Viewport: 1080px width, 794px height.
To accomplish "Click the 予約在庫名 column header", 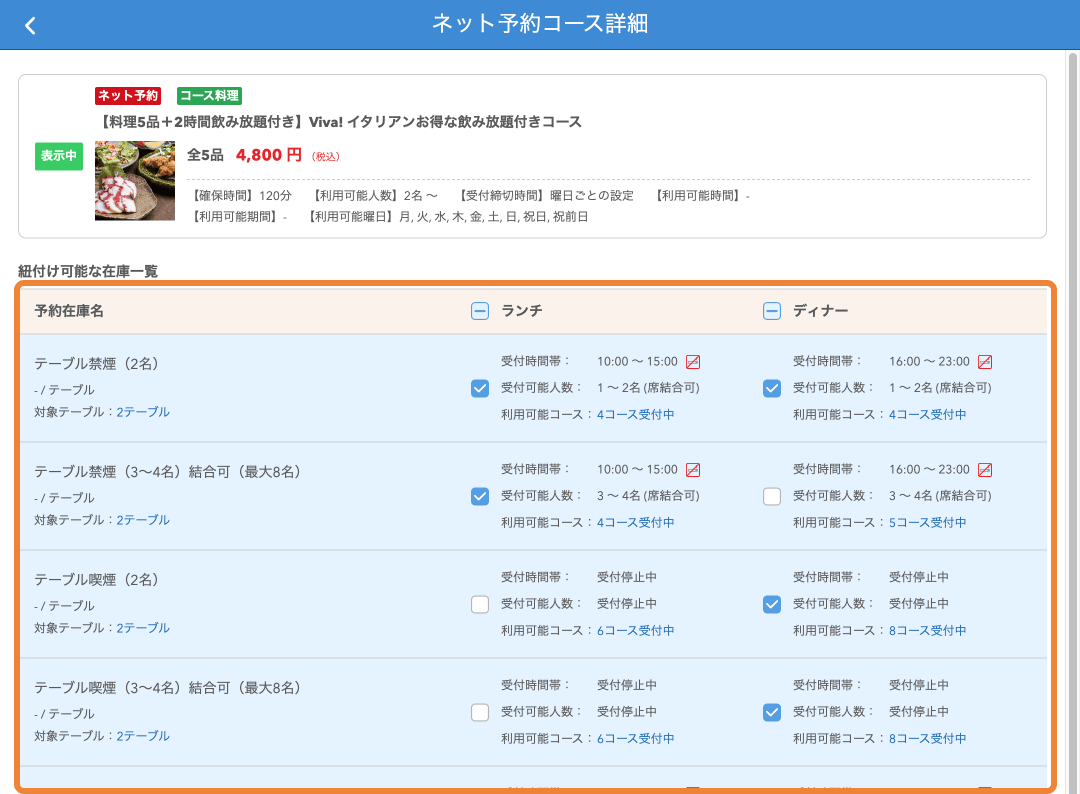I will [x=69, y=311].
